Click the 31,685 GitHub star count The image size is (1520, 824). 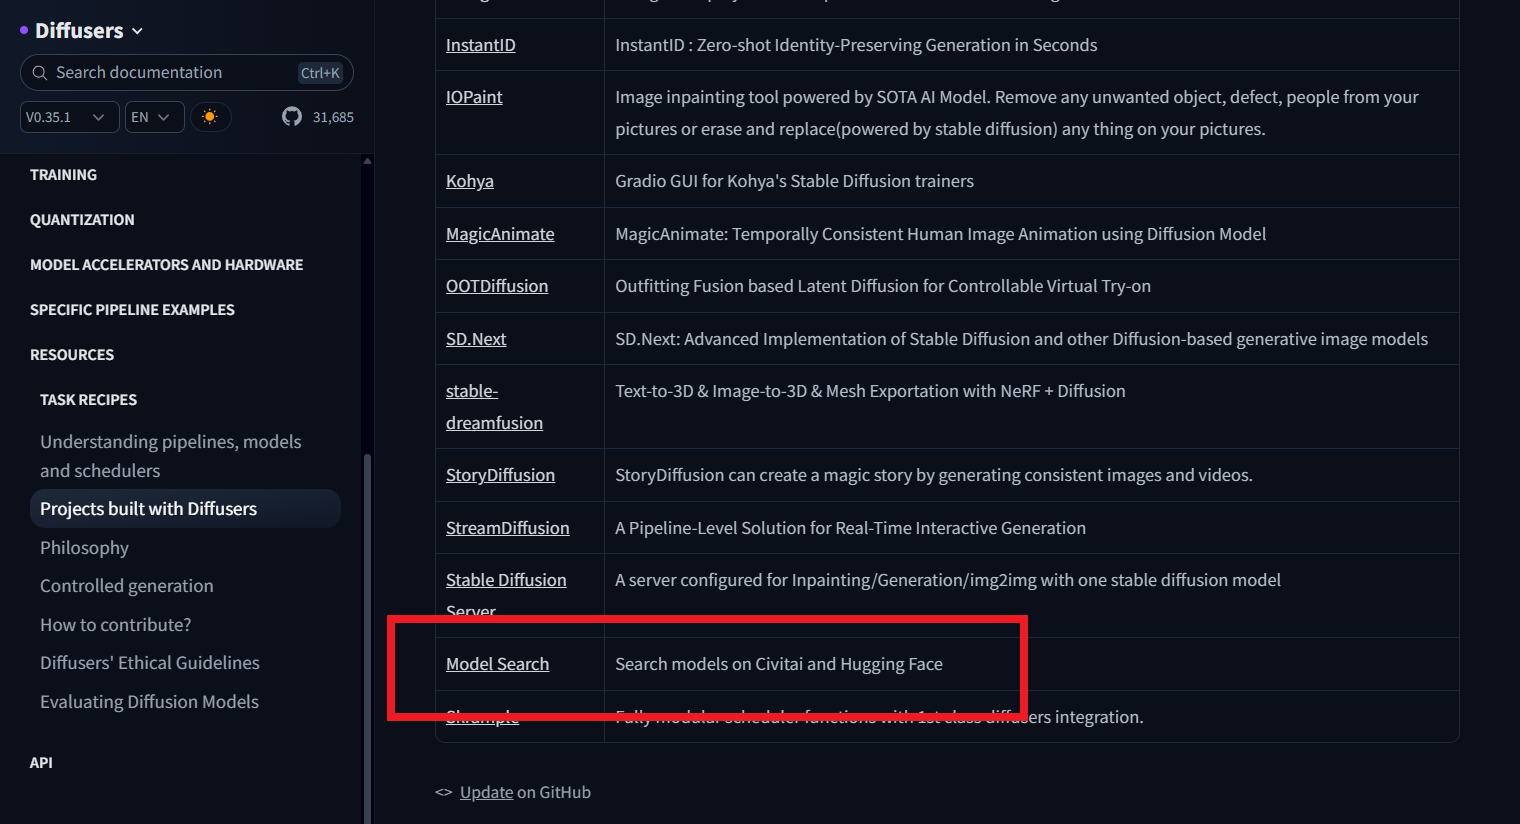333,117
